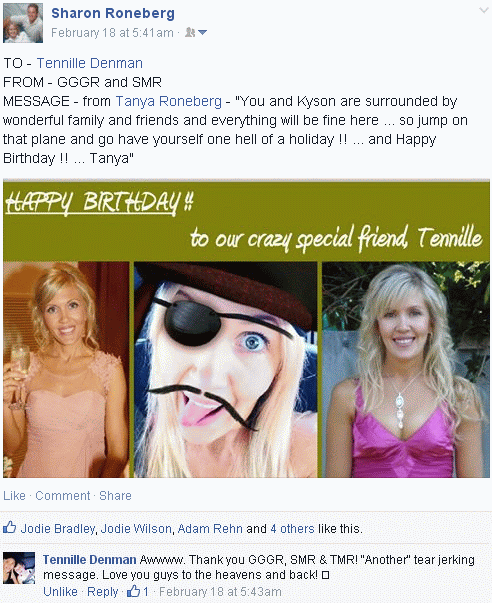Screen dimensions: 492x603
Task: Open the February 18 at 5:41am timestamp
Action: tap(112, 33)
